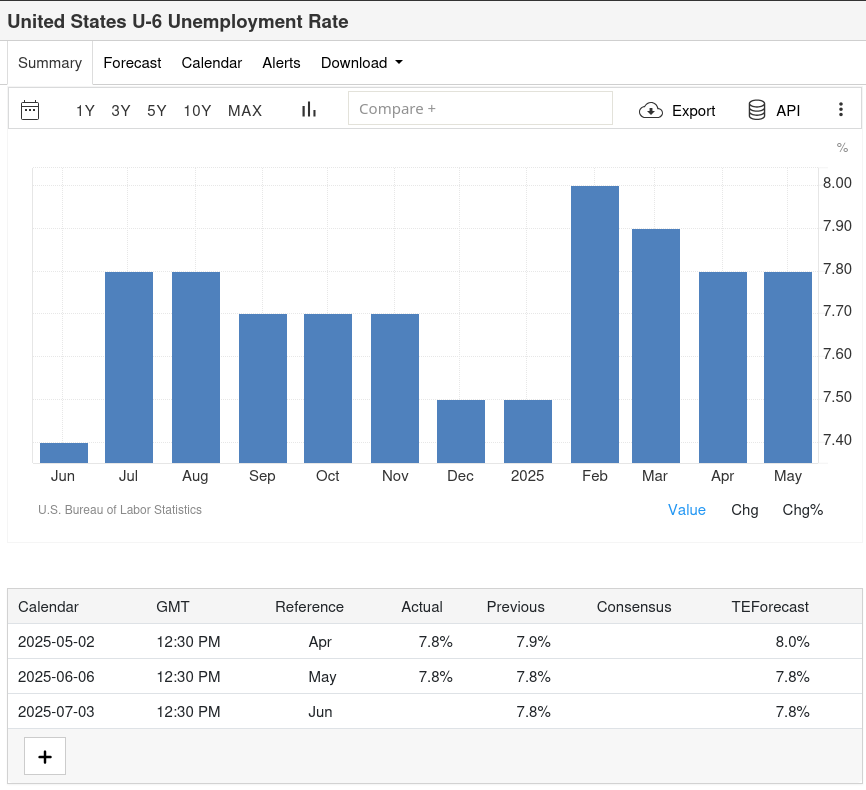Click the bar chart type icon
The height and width of the screenshot is (790, 866).
(308, 110)
